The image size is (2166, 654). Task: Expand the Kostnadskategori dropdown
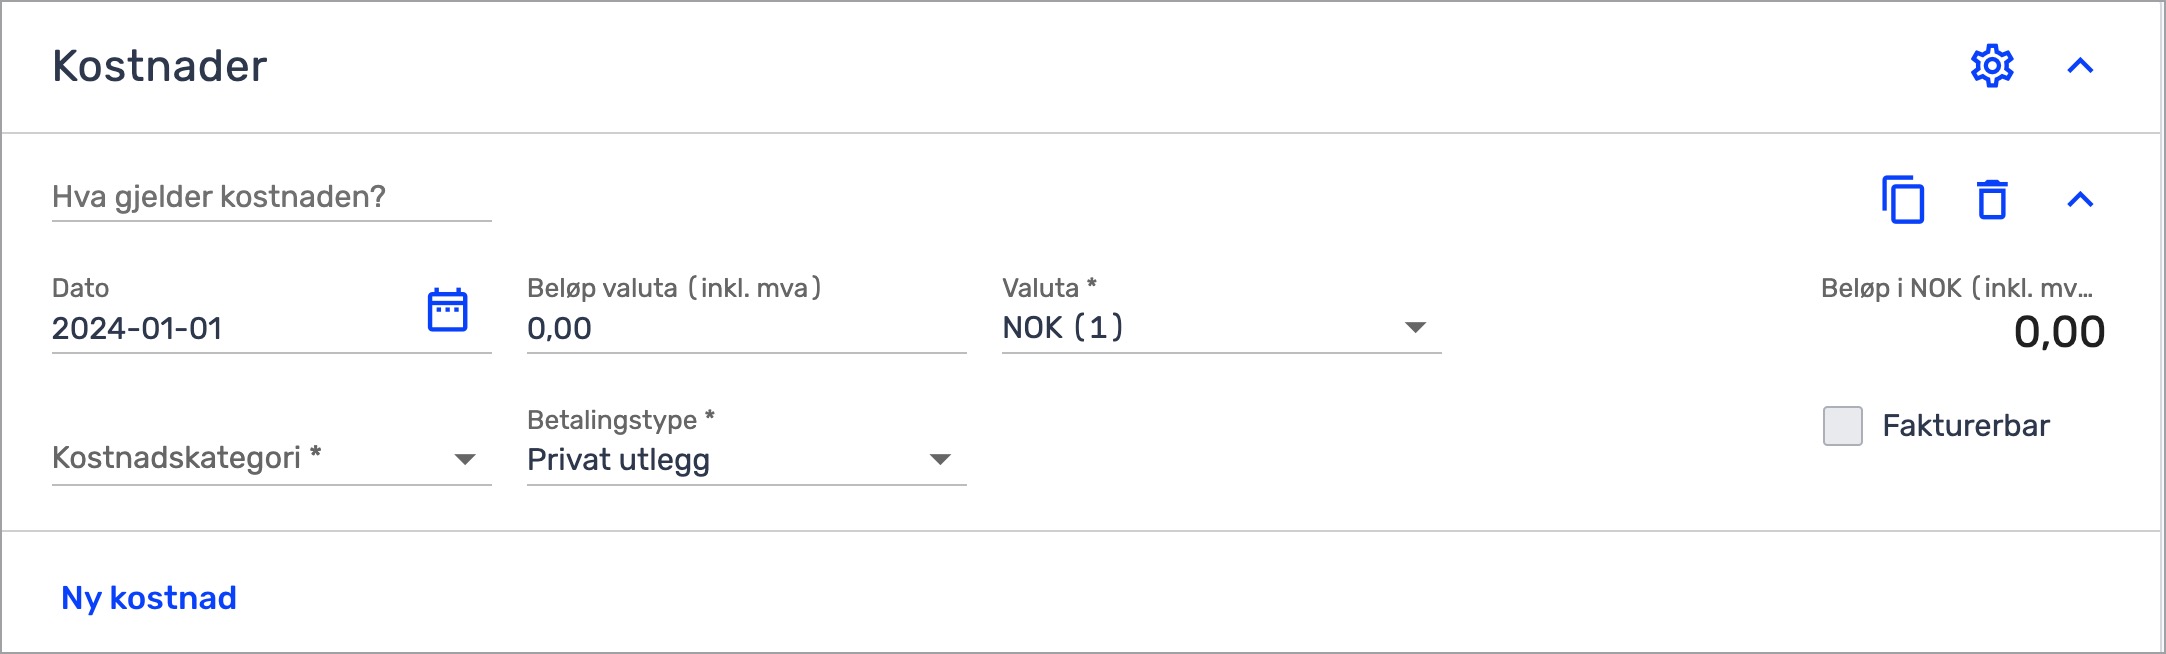tap(271, 459)
